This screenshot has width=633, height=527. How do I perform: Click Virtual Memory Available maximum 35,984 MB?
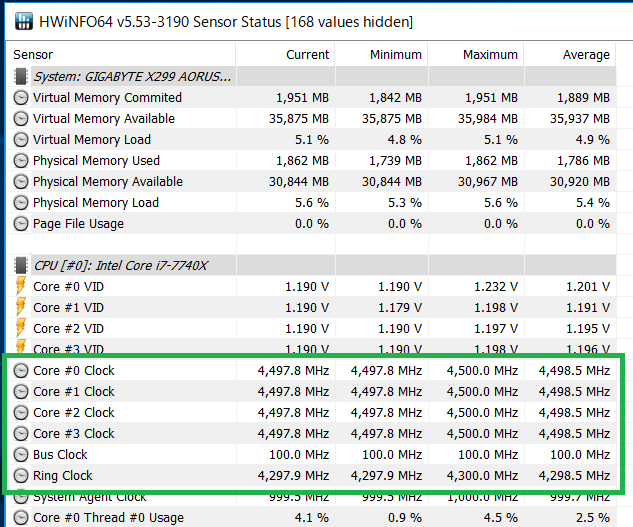click(x=488, y=118)
